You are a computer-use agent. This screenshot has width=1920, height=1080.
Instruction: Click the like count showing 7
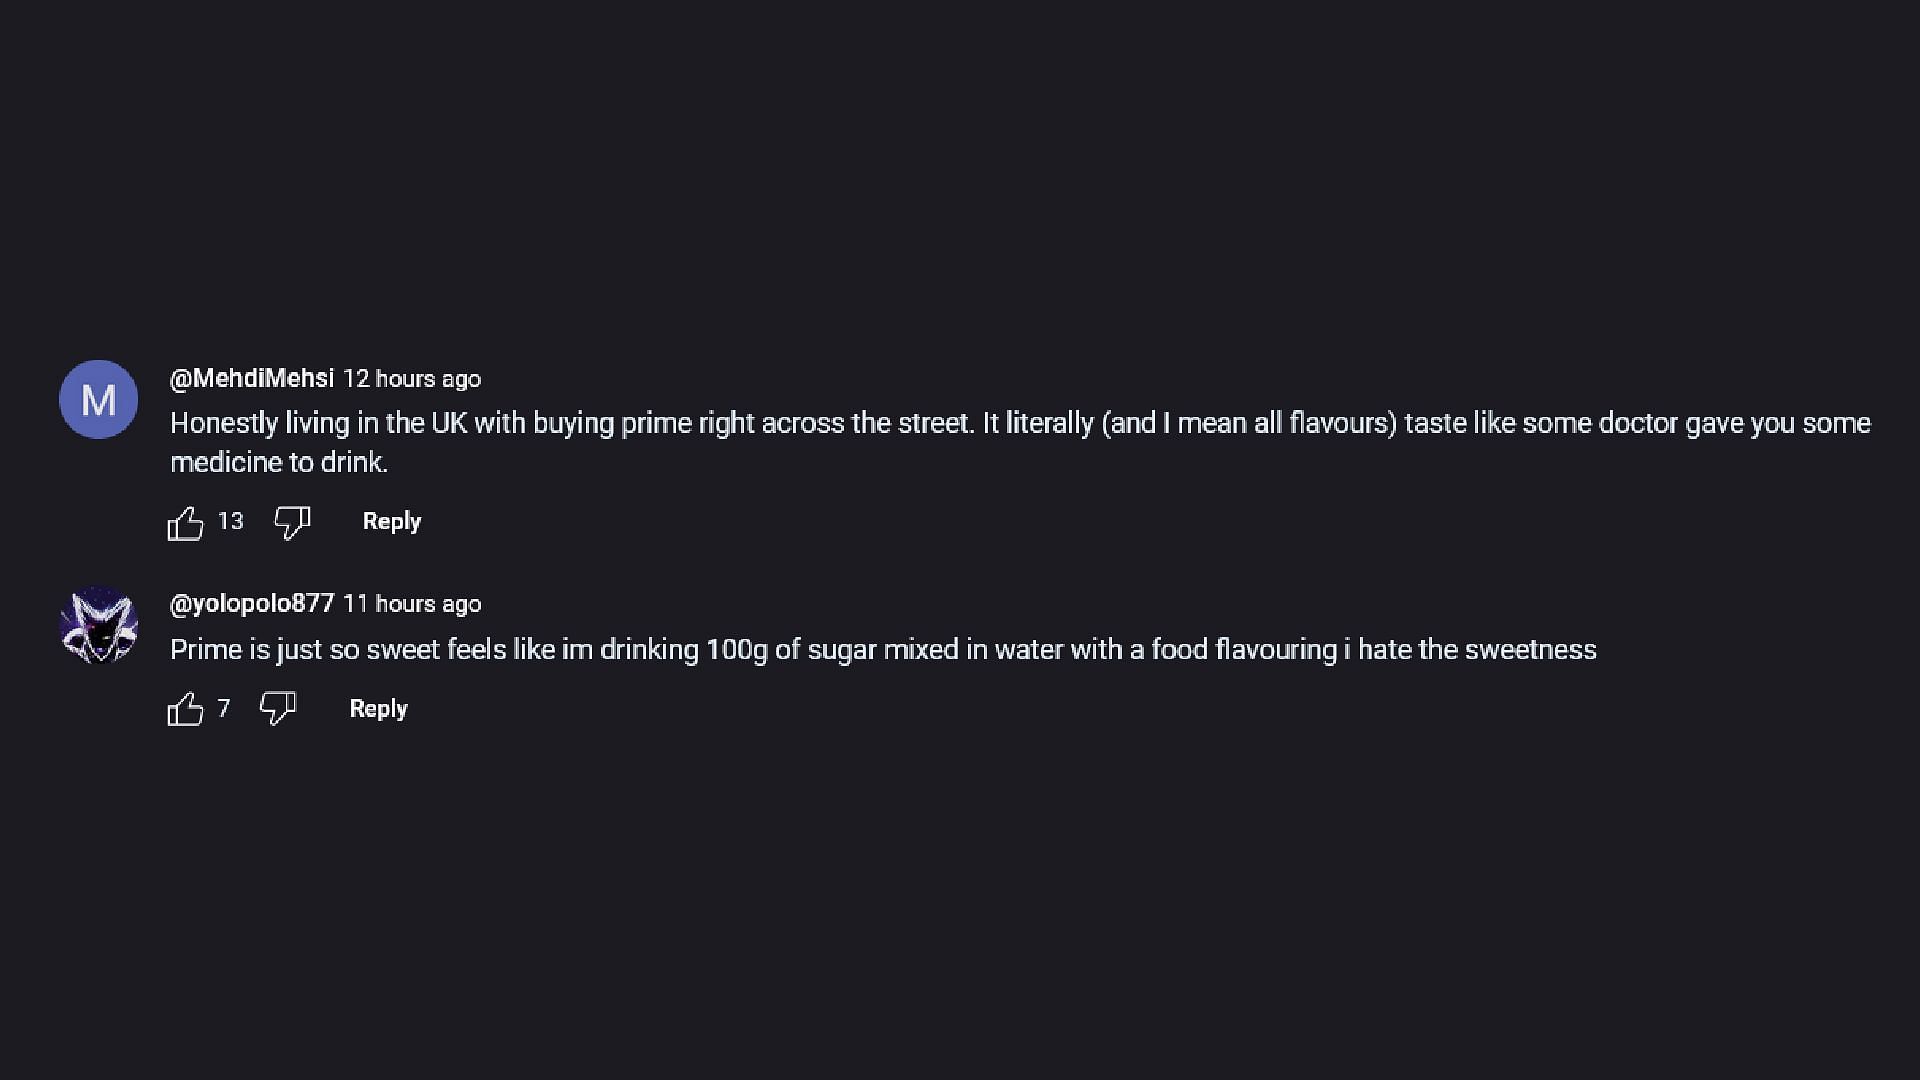click(224, 709)
